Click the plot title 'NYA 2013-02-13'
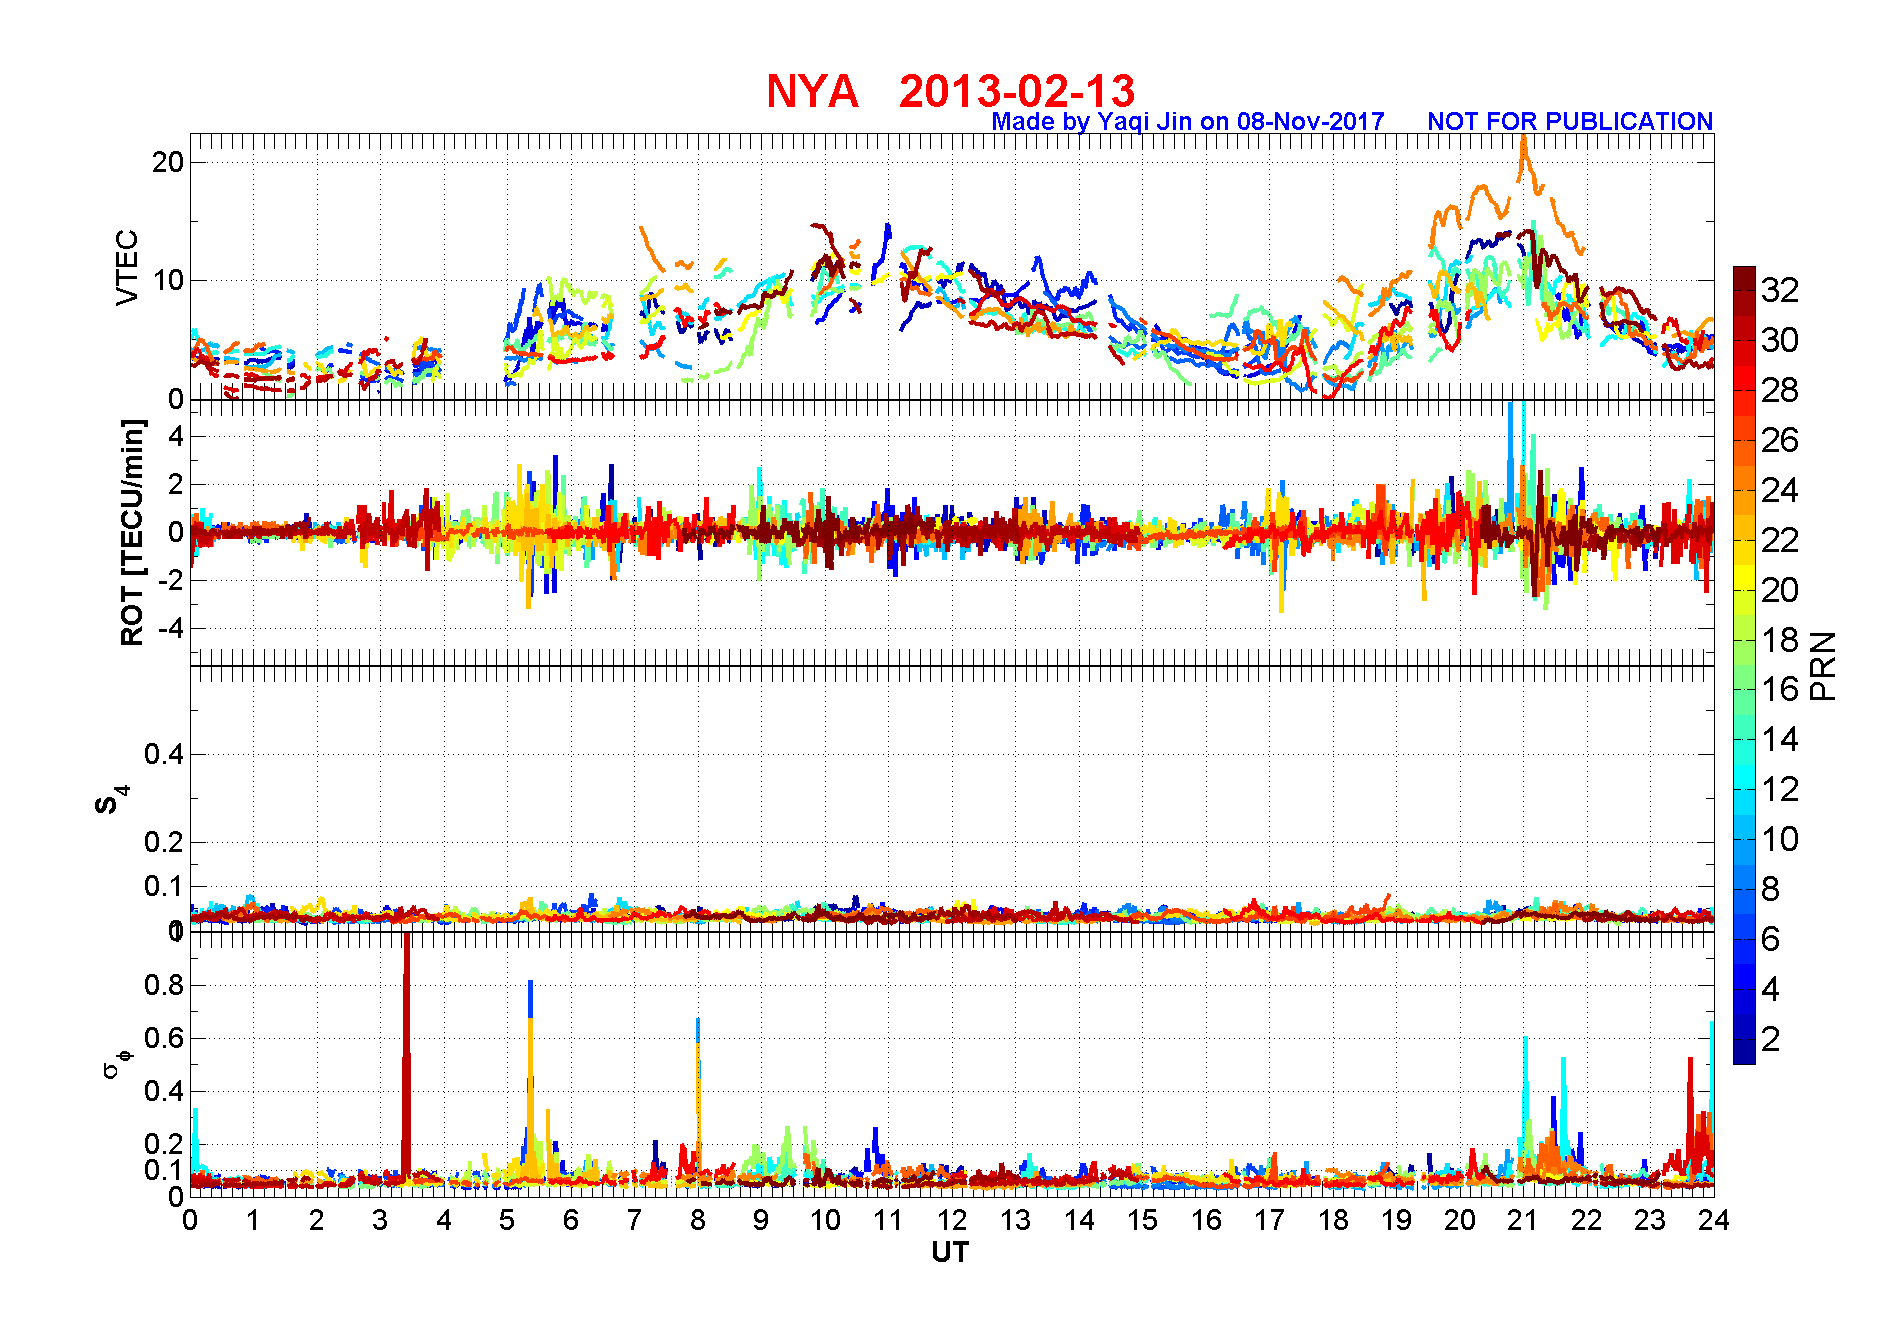 pos(950,91)
